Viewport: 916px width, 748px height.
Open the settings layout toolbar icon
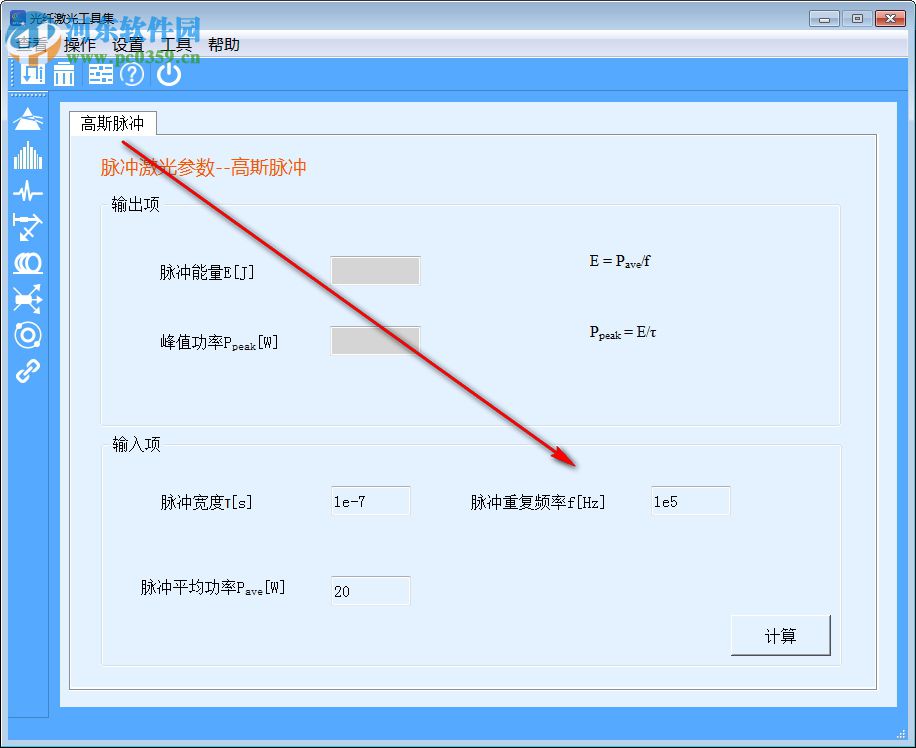(100, 73)
